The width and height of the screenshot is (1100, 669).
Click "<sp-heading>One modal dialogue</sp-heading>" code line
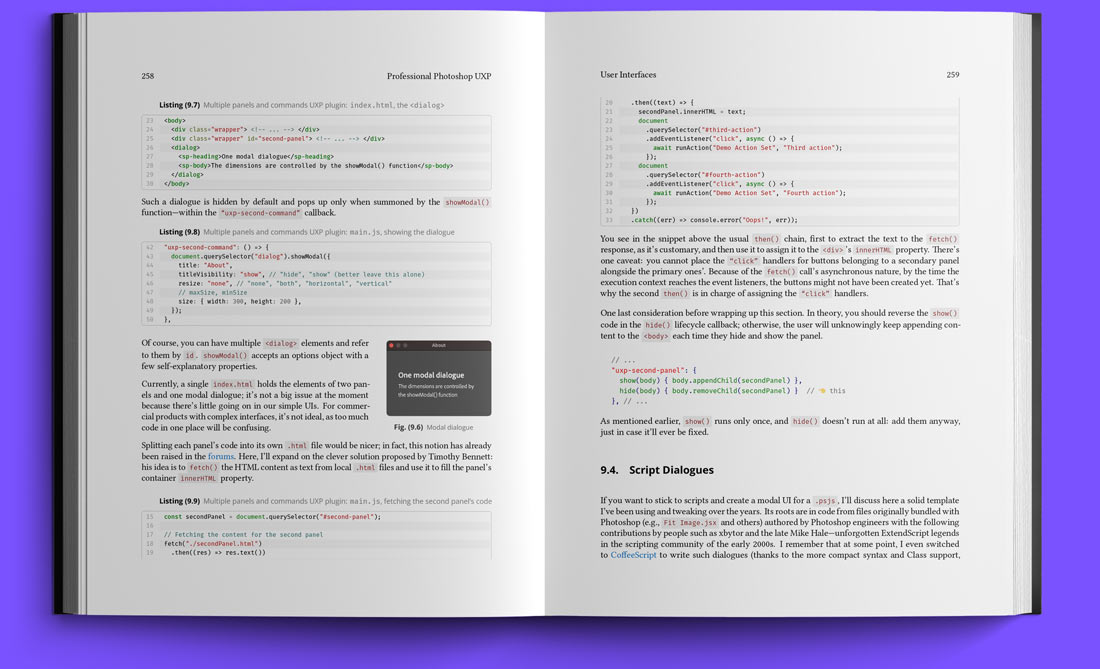255,156
